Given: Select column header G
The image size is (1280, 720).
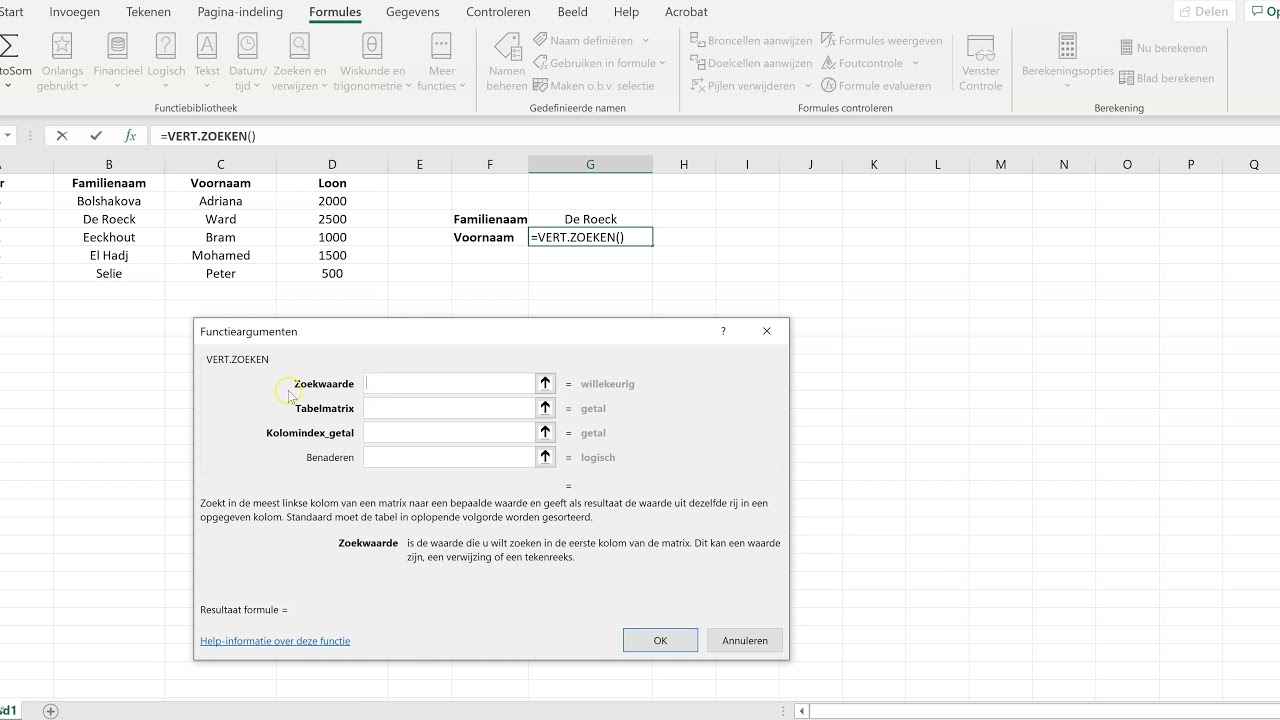Looking at the screenshot, I should (590, 165).
